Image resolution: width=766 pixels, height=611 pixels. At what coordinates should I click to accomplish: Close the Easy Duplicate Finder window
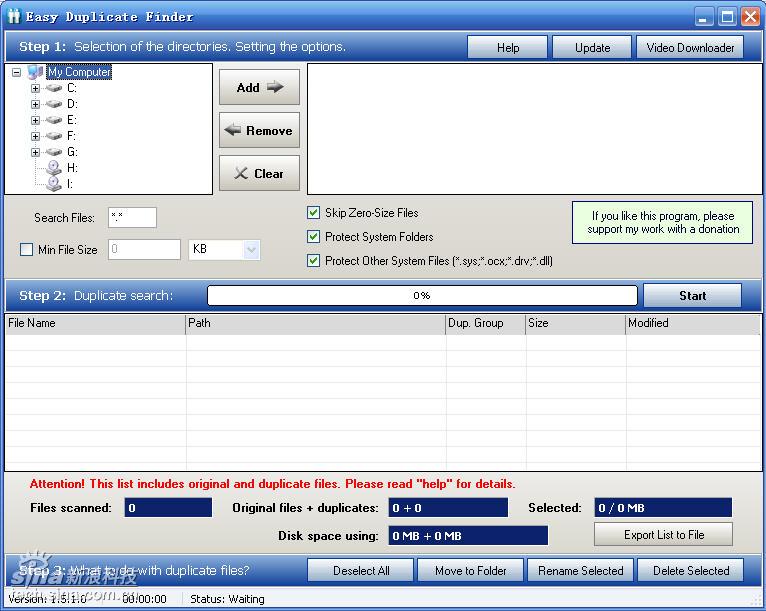coord(750,17)
